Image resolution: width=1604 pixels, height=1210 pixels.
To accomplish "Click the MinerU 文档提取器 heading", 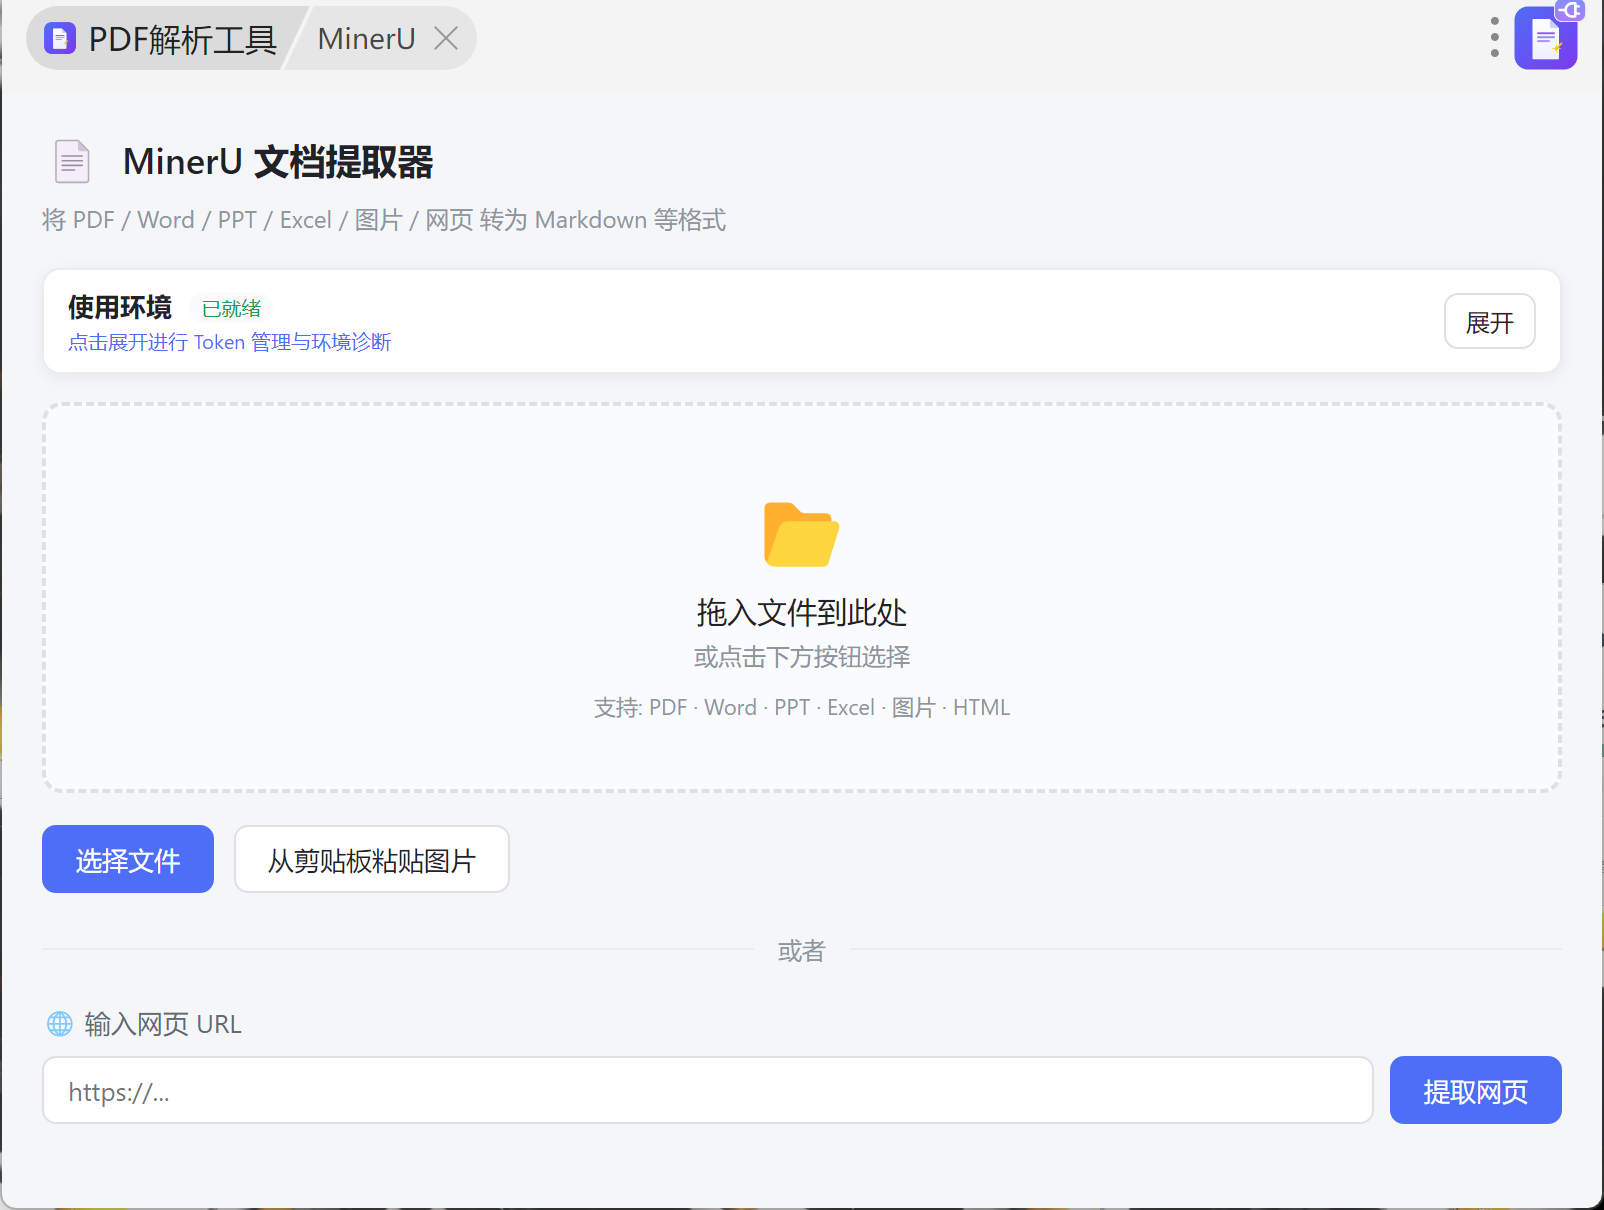I will point(278,162).
